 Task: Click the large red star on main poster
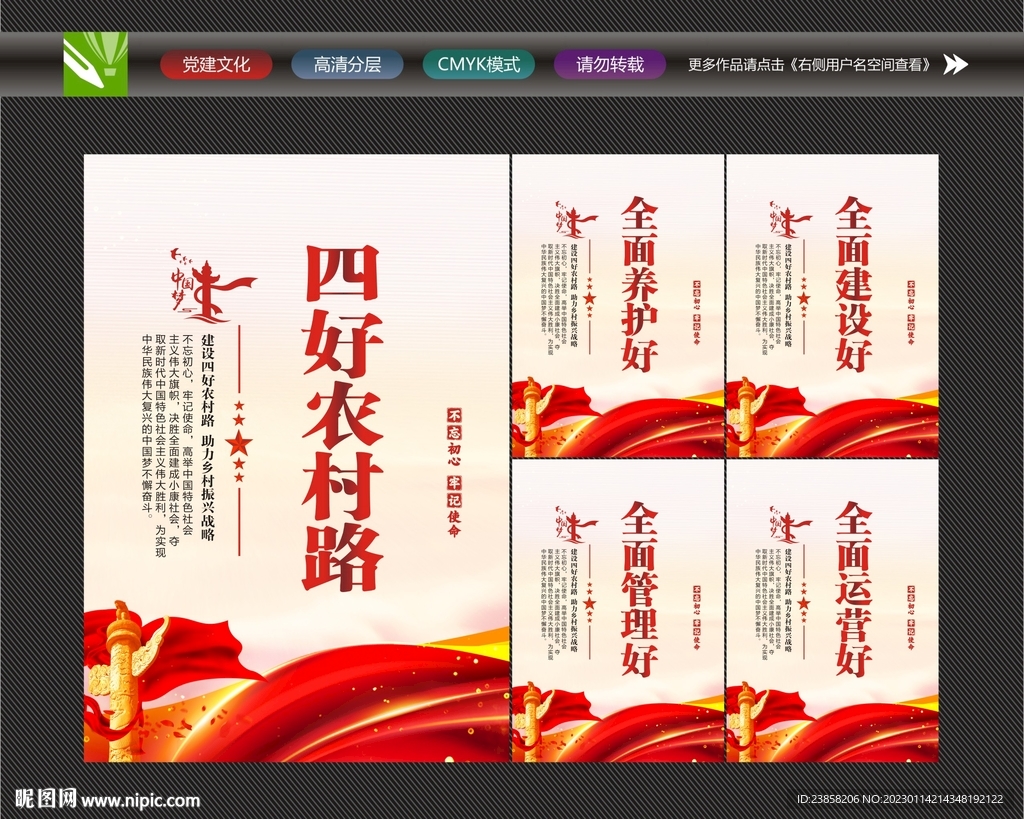point(239,443)
